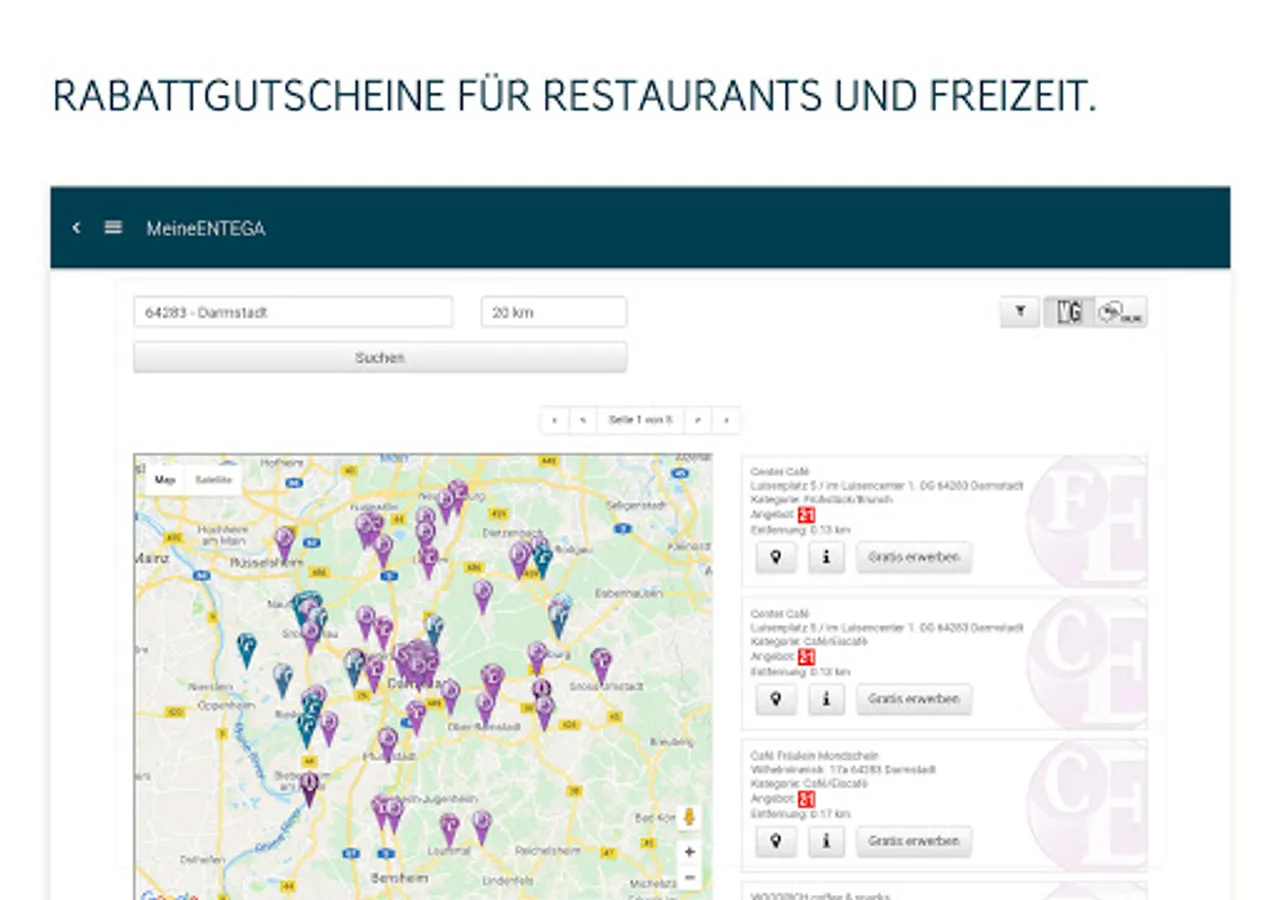1280x900 pixels.
Task: Click the MeineENTEGA header title
Action: 206,228
